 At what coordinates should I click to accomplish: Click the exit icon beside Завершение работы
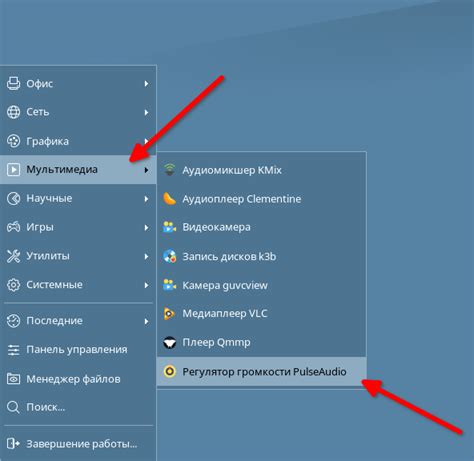(13, 444)
